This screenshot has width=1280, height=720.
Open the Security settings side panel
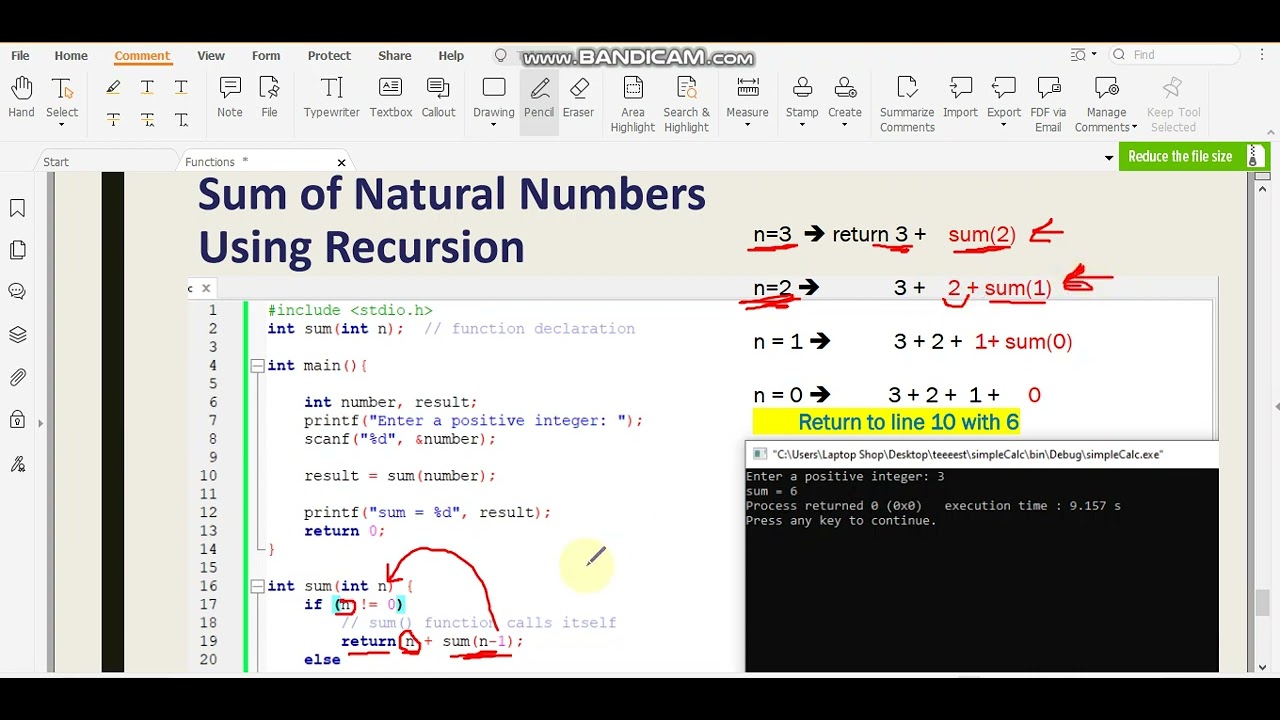(17, 420)
